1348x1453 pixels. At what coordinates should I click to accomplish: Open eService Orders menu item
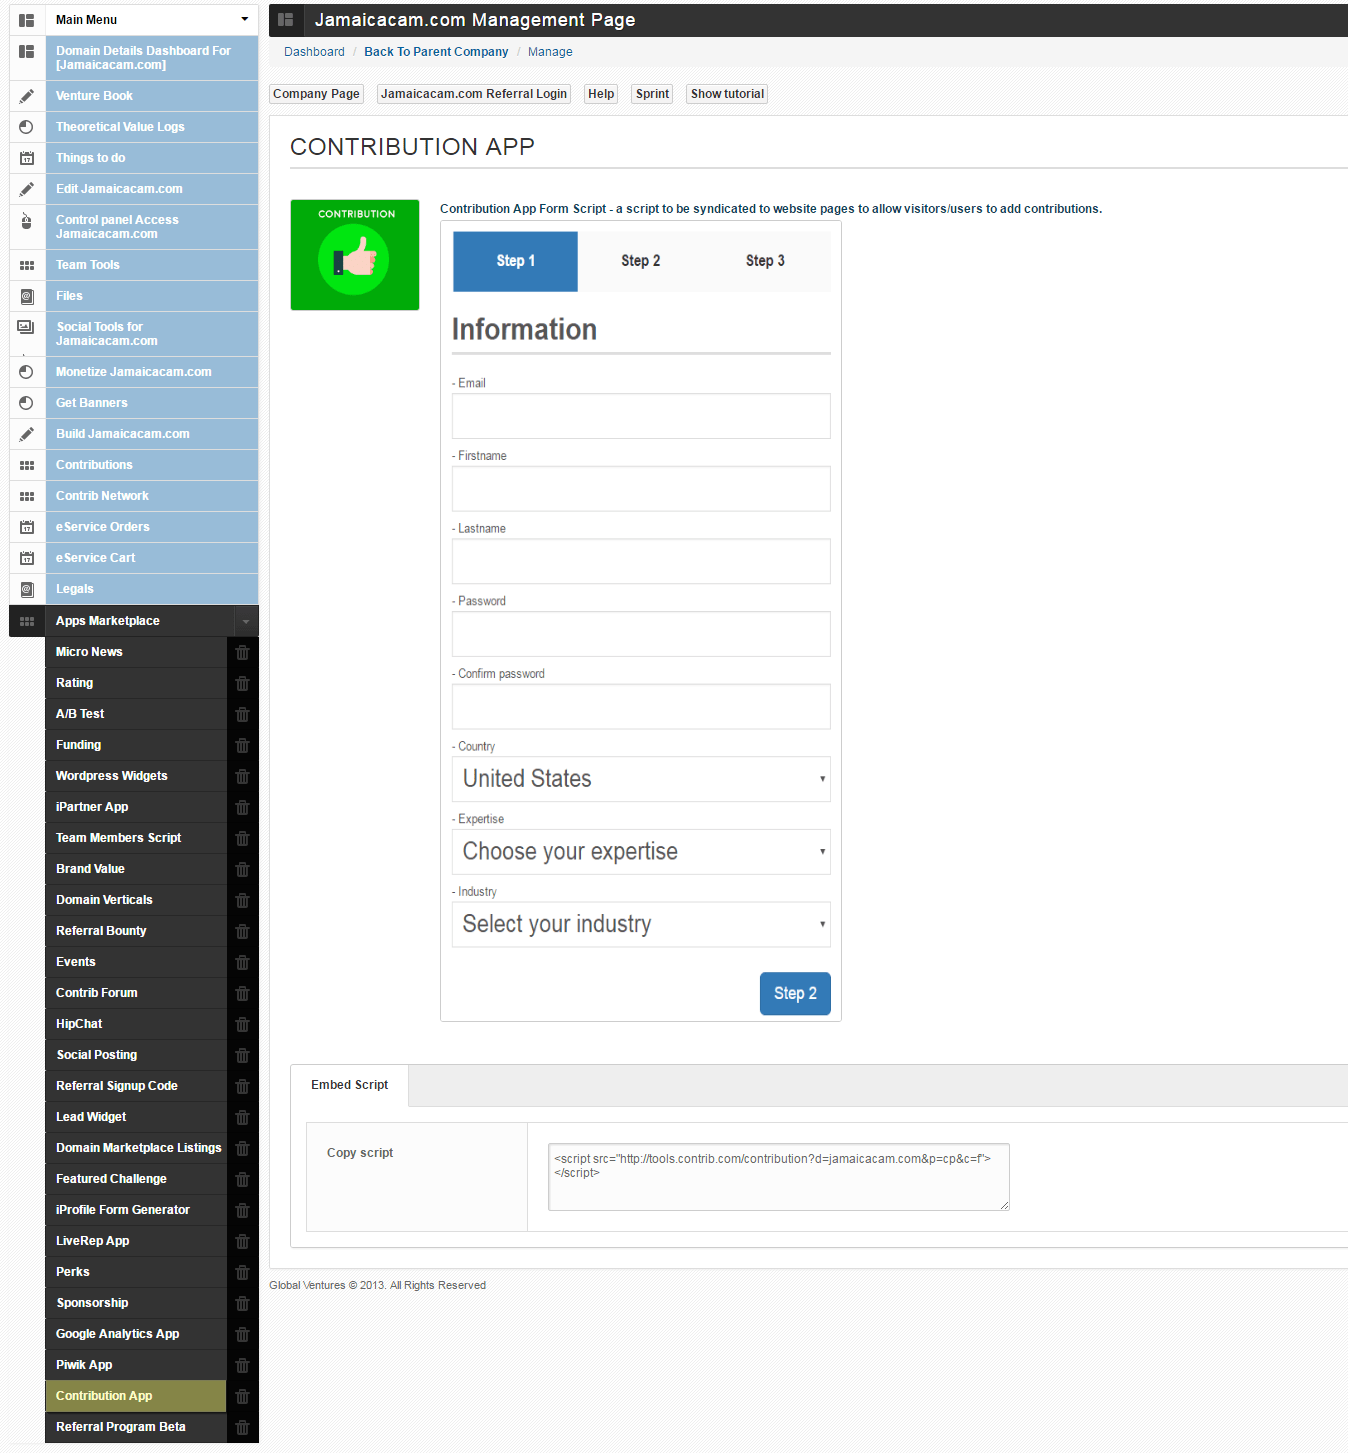[152, 527]
